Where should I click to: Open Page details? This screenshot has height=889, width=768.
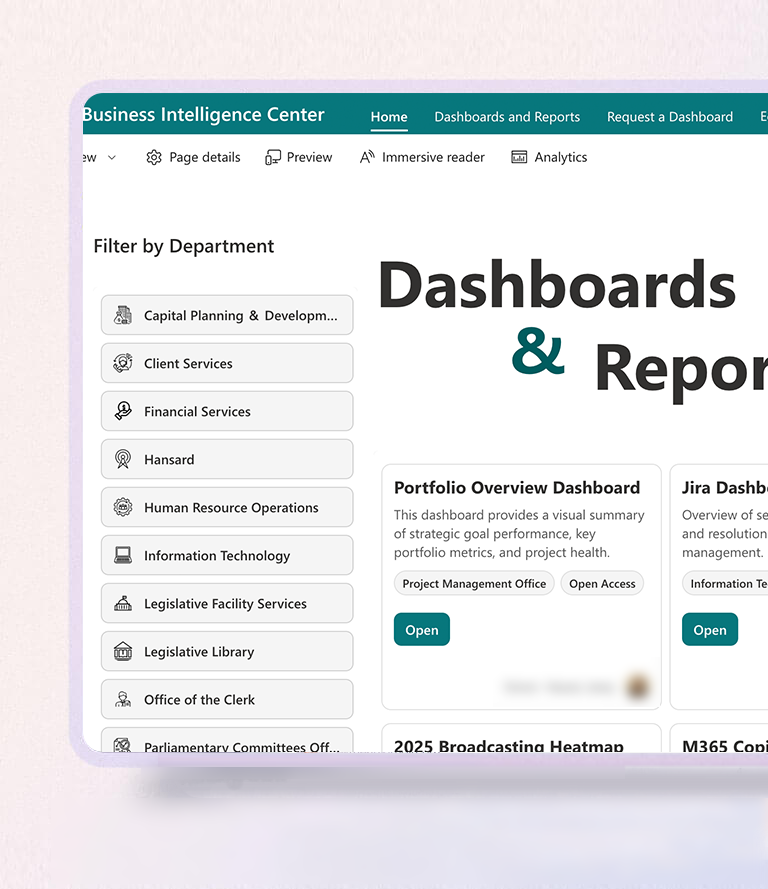(193, 157)
